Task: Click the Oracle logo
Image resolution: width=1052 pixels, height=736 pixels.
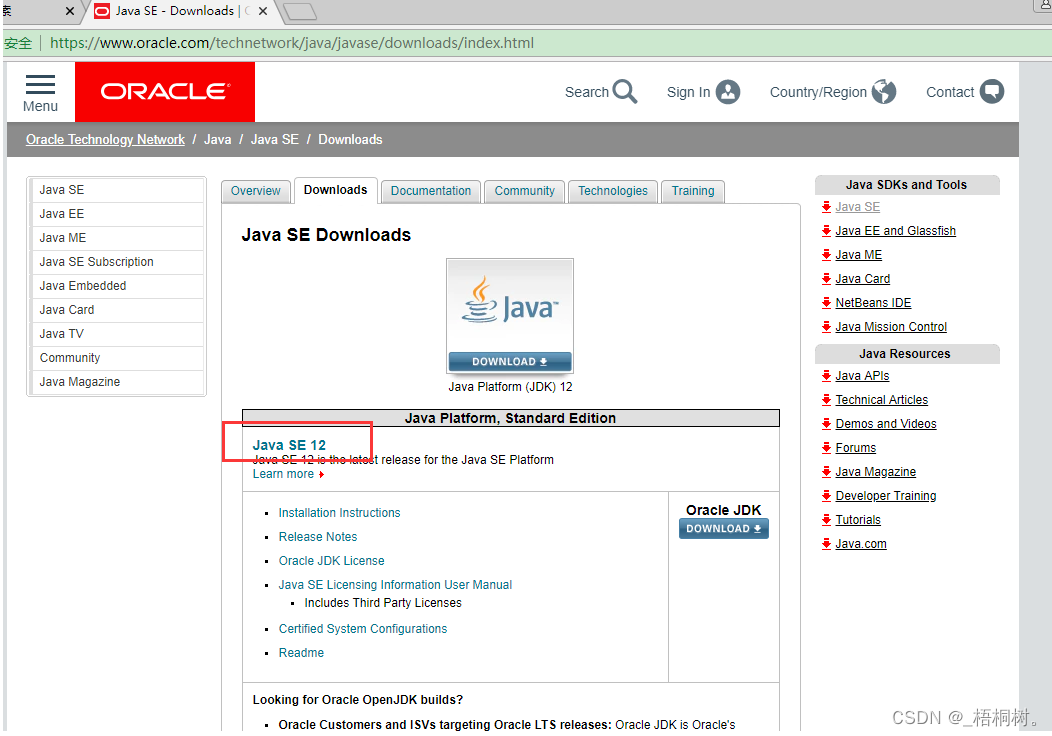Action: point(165,92)
